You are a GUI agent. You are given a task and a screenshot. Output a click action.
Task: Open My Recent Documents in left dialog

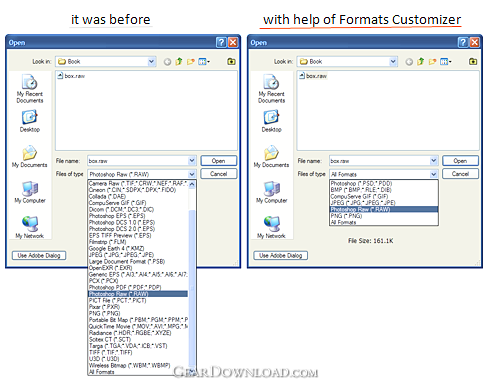pyautogui.click(x=30, y=89)
